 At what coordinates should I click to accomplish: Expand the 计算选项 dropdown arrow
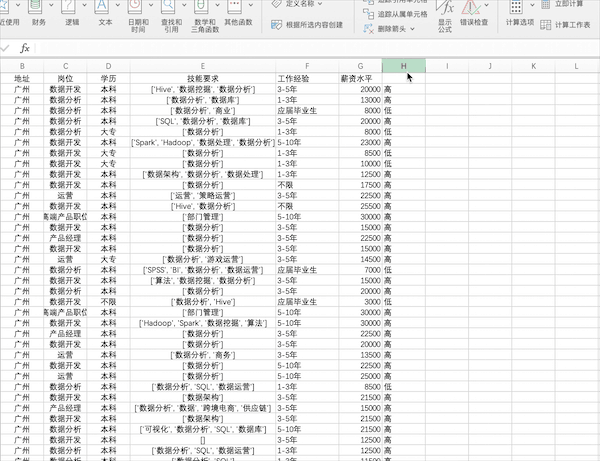tap(532, 5)
